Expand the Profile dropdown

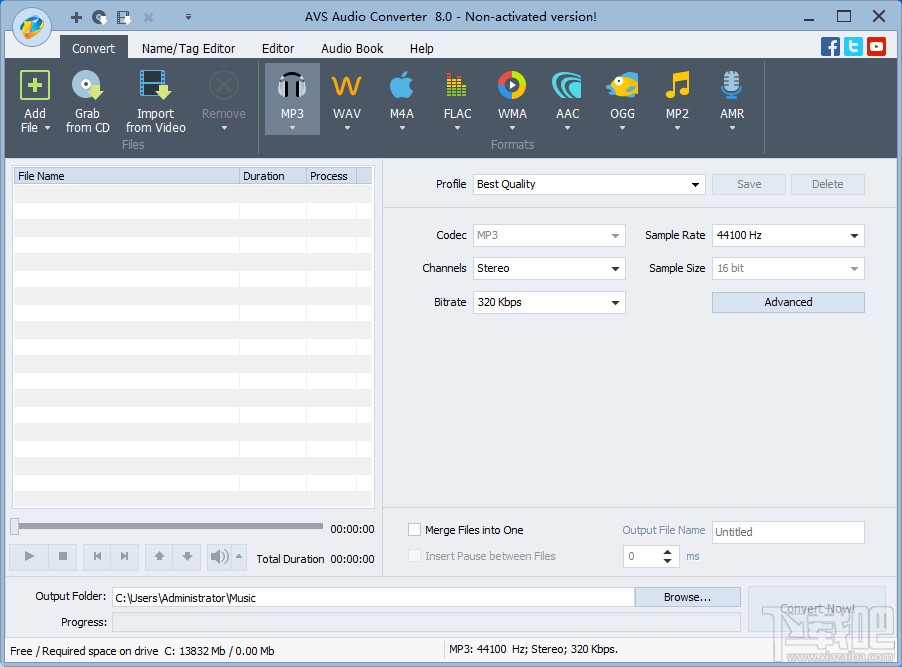click(x=589, y=184)
